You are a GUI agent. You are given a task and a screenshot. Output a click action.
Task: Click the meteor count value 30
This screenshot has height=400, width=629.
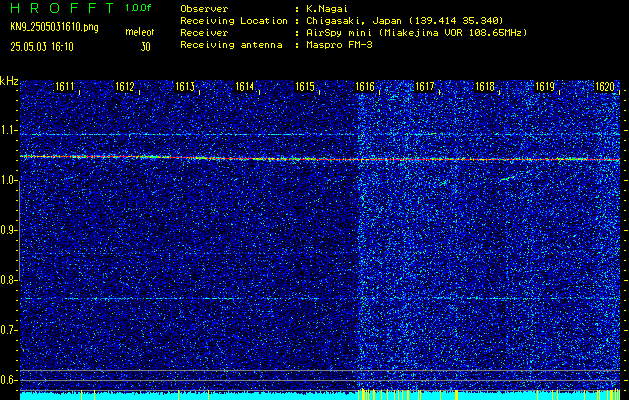(x=145, y=47)
